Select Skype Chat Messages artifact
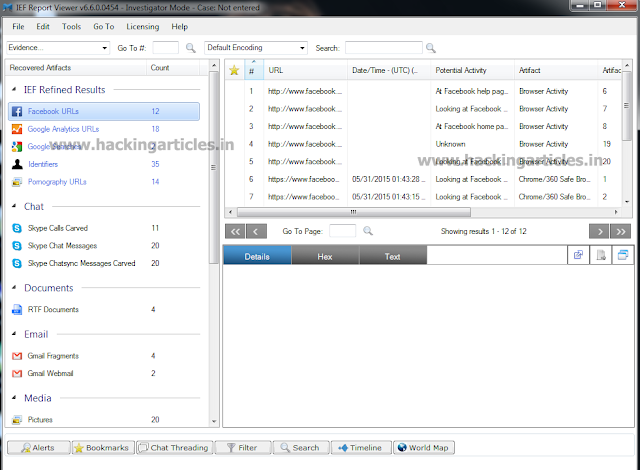Viewport: 640px width, 470px height. [x=104, y=246]
